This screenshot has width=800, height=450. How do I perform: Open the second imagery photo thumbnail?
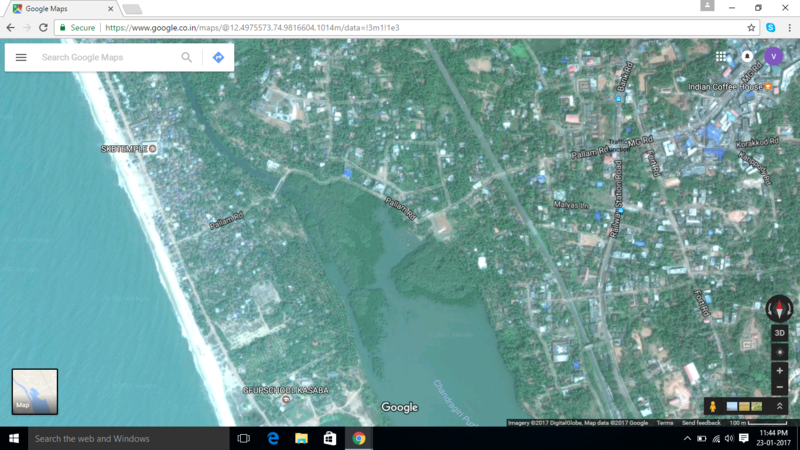pyautogui.click(x=744, y=407)
